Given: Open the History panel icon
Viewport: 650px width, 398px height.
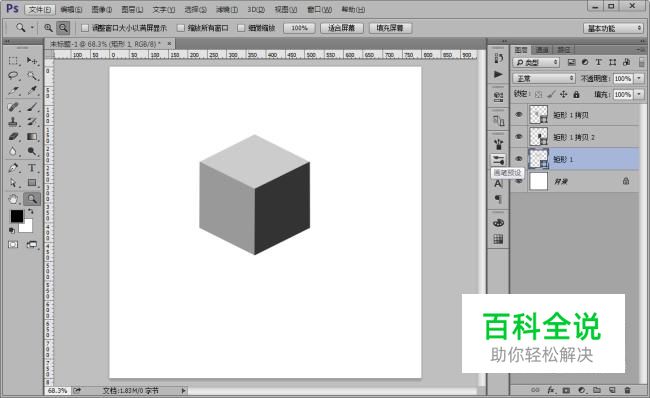Looking at the screenshot, I should point(498,58).
